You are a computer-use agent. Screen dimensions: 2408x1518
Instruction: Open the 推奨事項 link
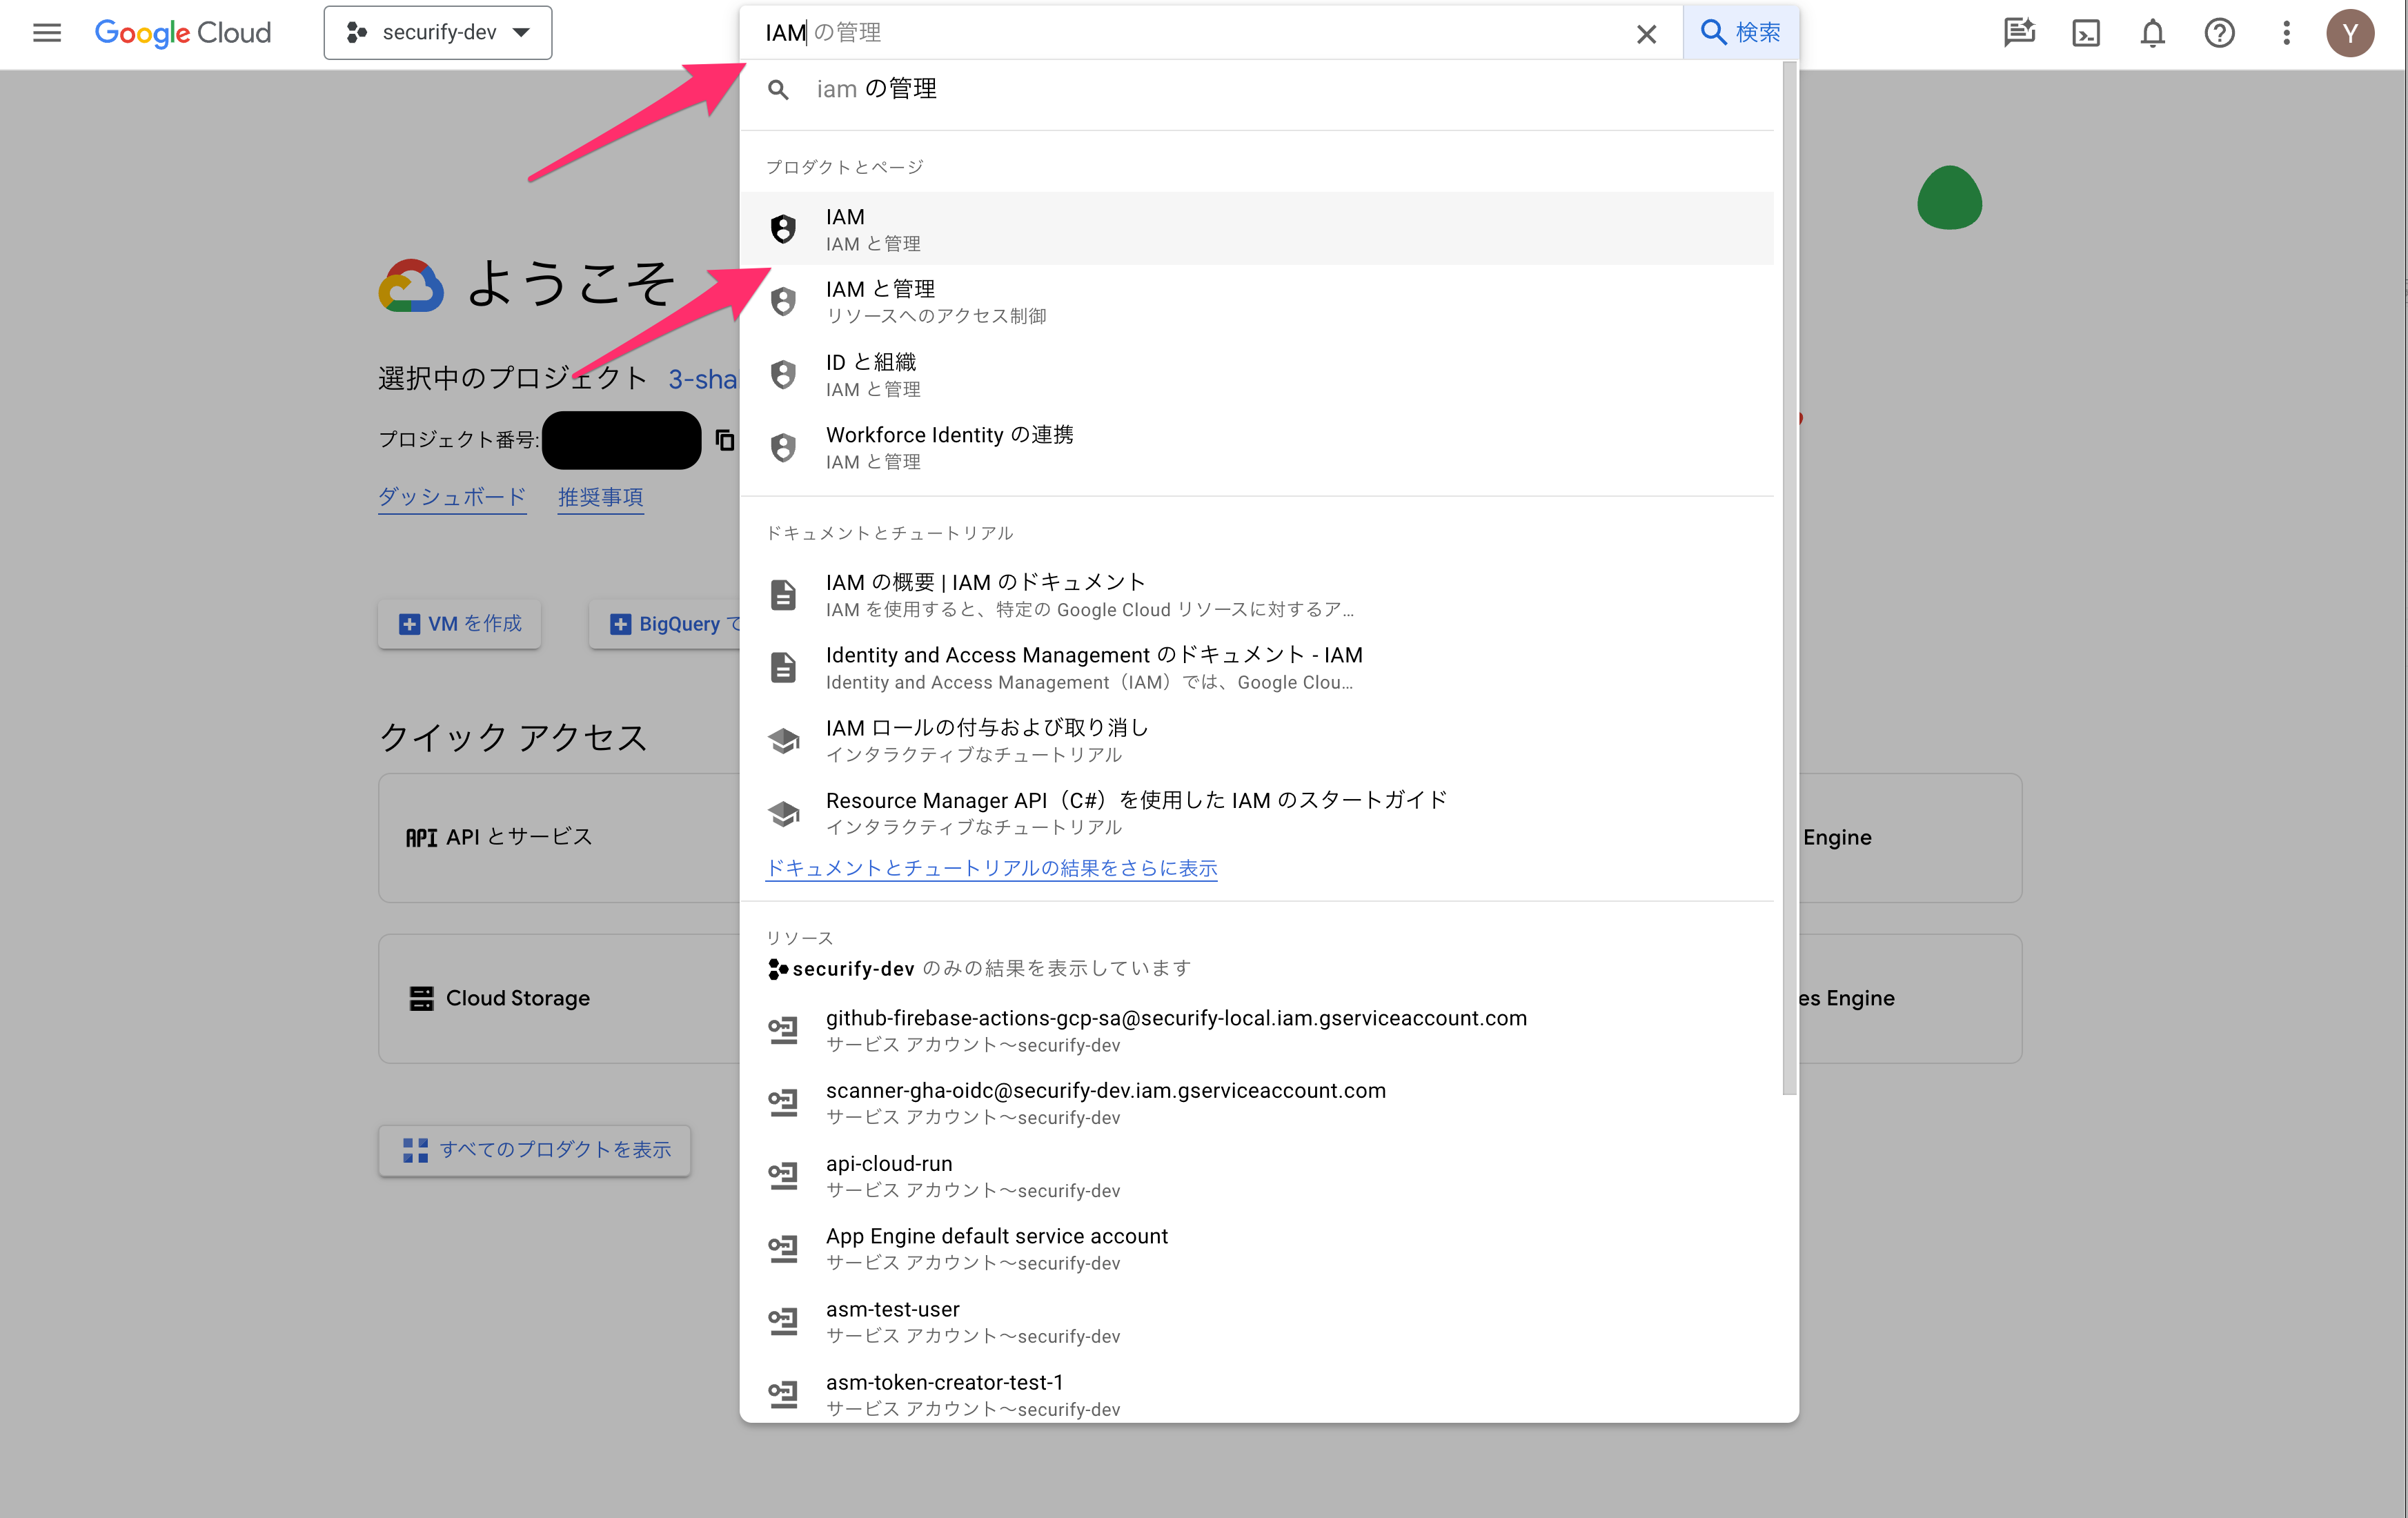(600, 497)
